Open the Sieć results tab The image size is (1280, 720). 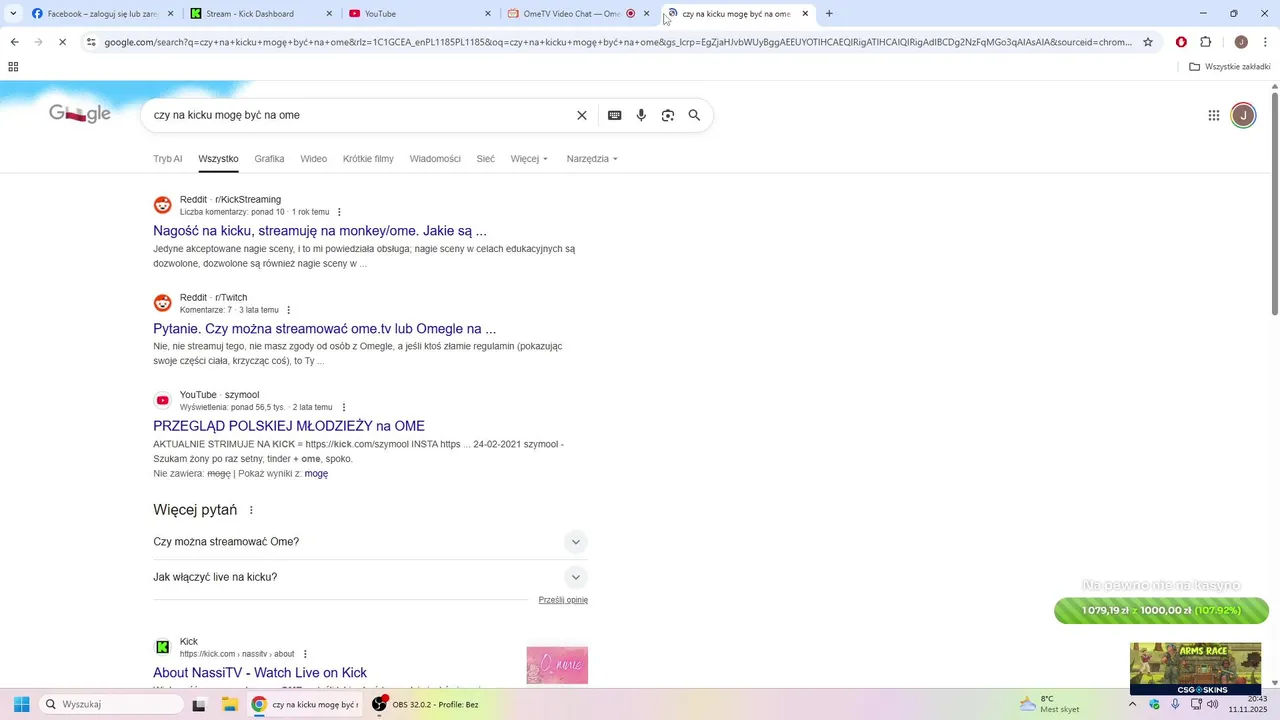(x=486, y=159)
